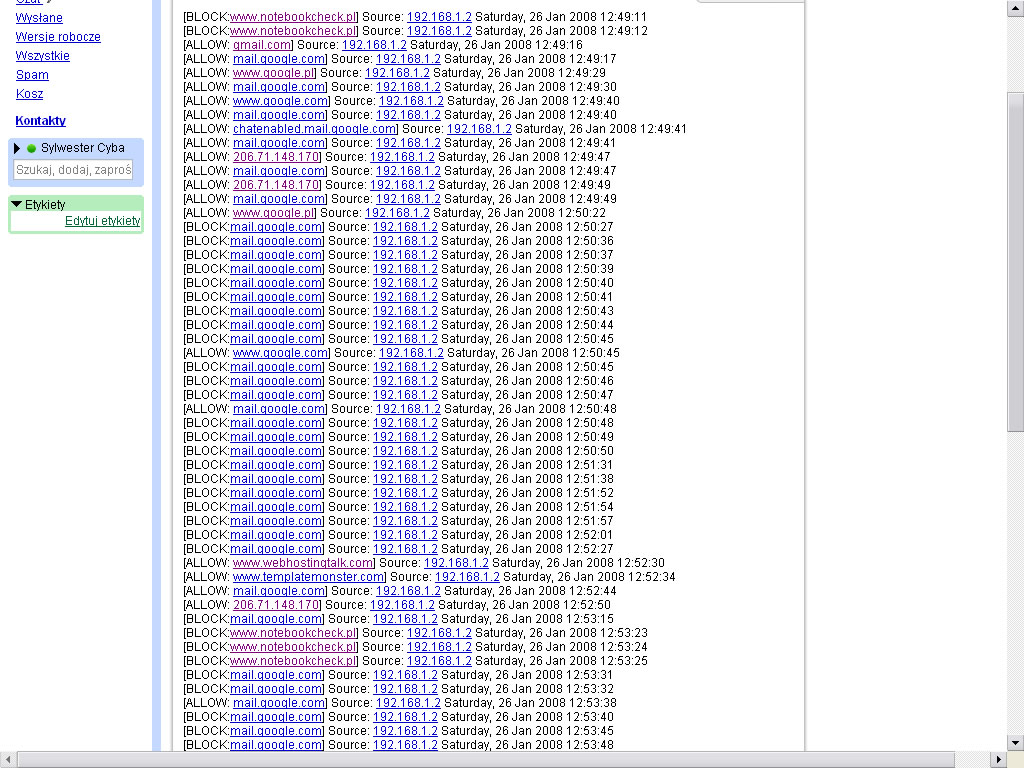Screen dimensions: 1024x768
Task: Open 206.71.148.170 link at 12:49:49
Action: tap(276, 185)
